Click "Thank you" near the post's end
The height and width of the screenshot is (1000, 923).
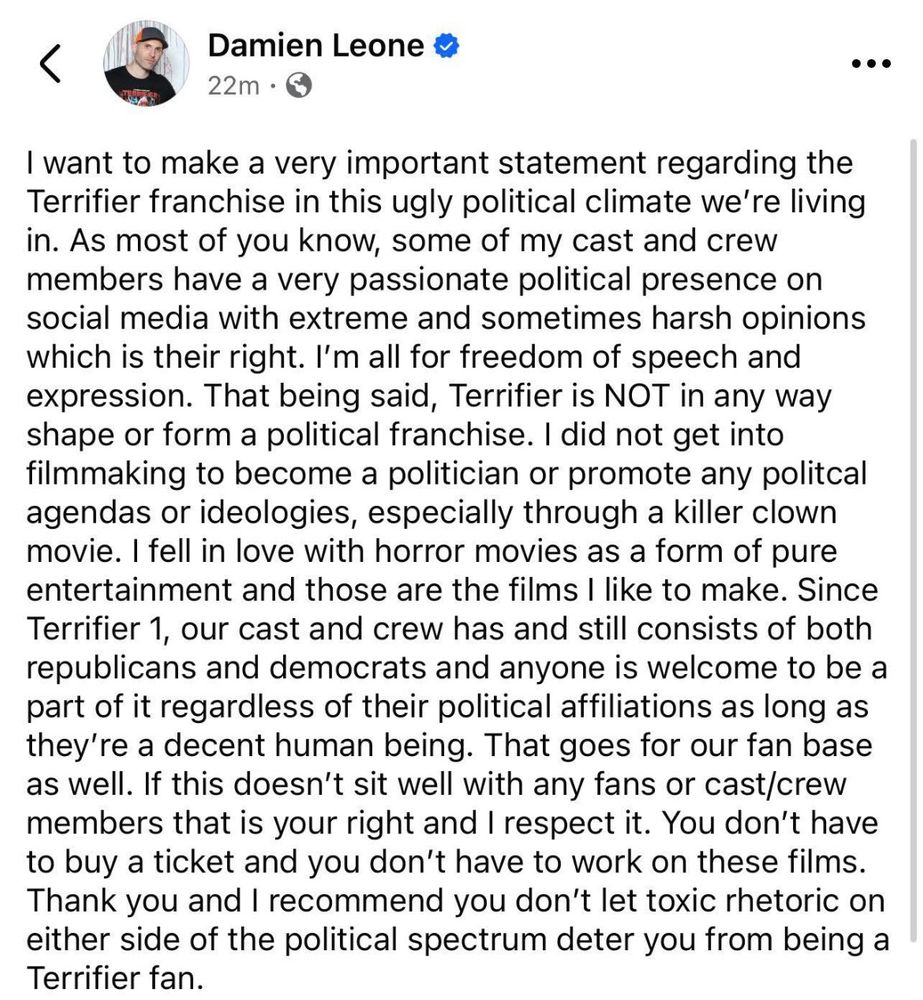click(x=103, y=901)
